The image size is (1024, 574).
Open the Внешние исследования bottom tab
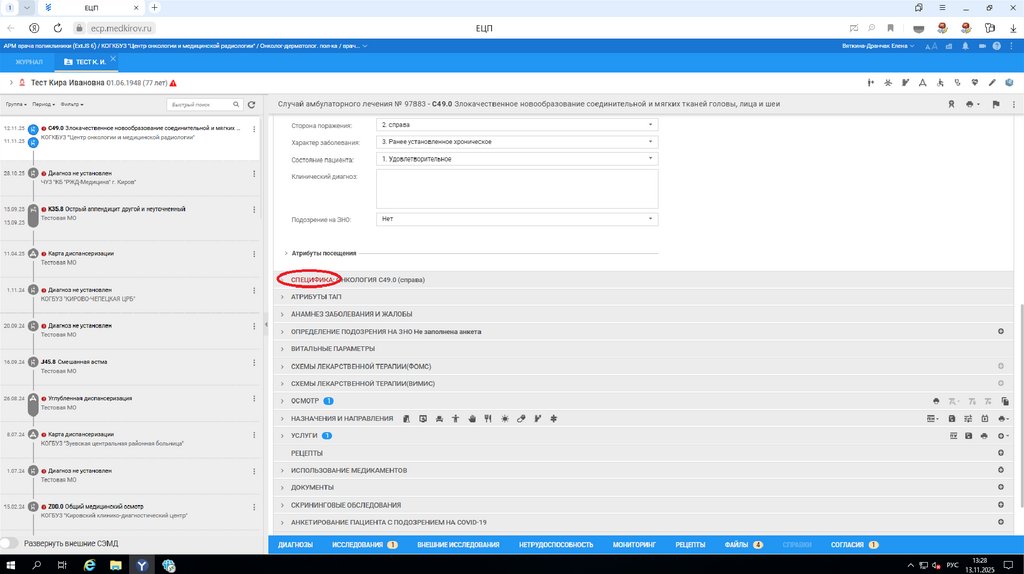coord(458,545)
